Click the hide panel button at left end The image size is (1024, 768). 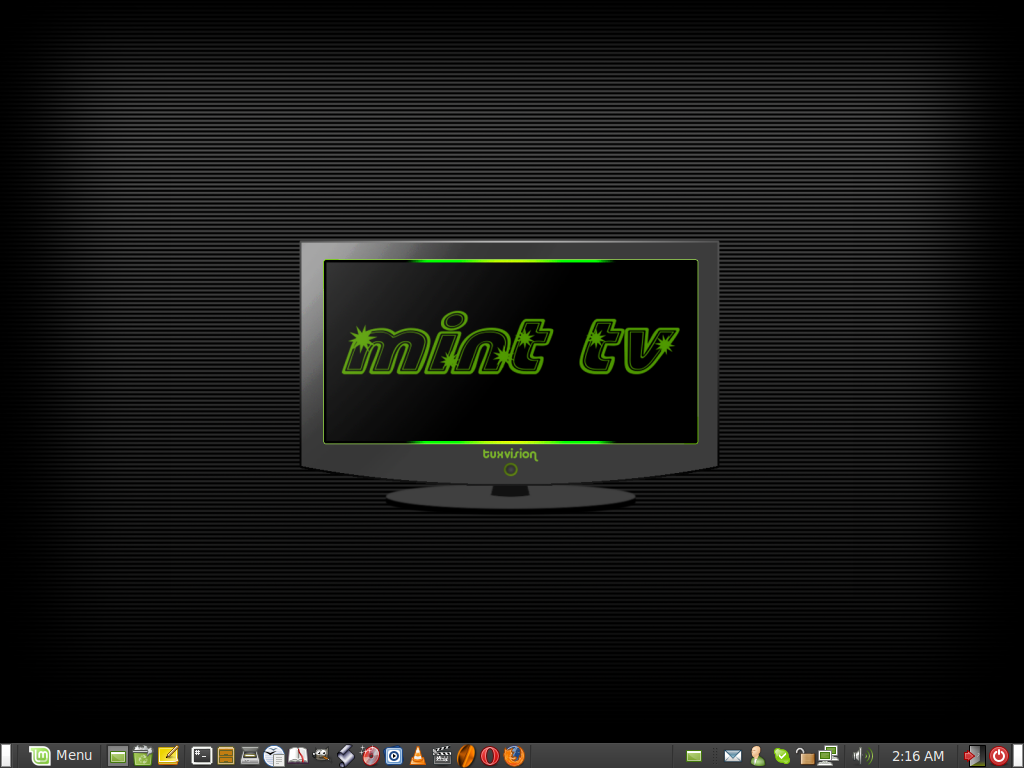(5, 756)
